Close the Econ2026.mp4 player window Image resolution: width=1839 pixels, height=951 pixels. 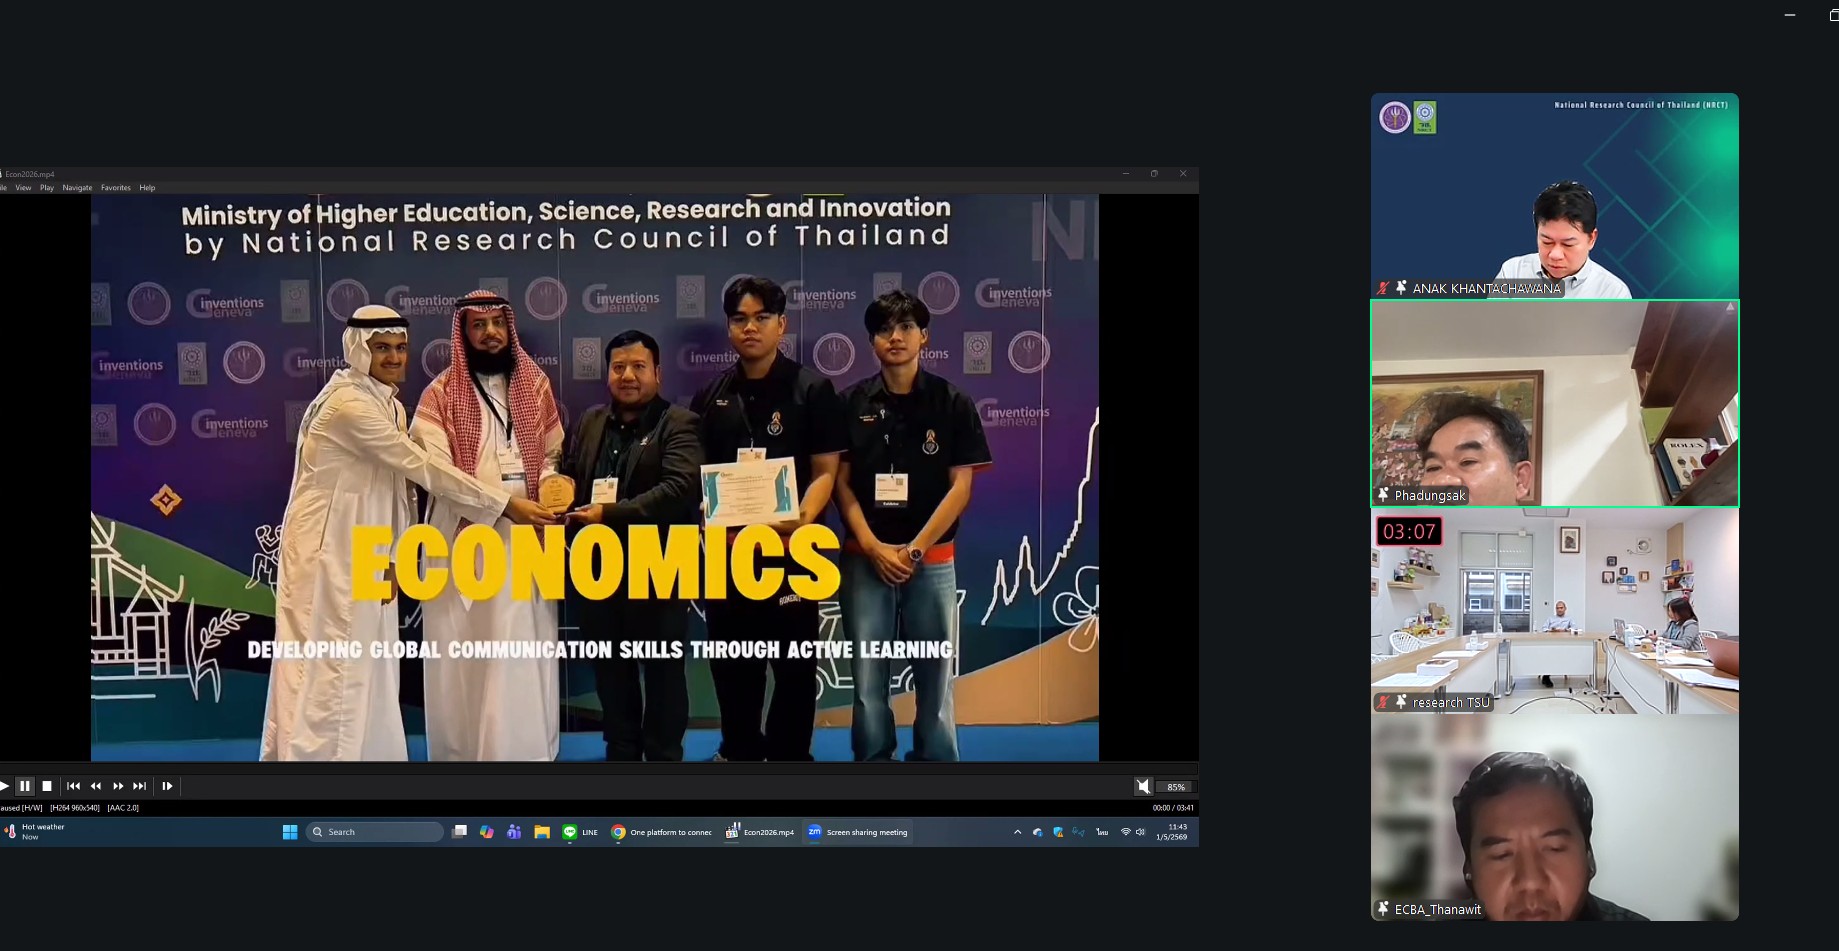(1183, 174)
